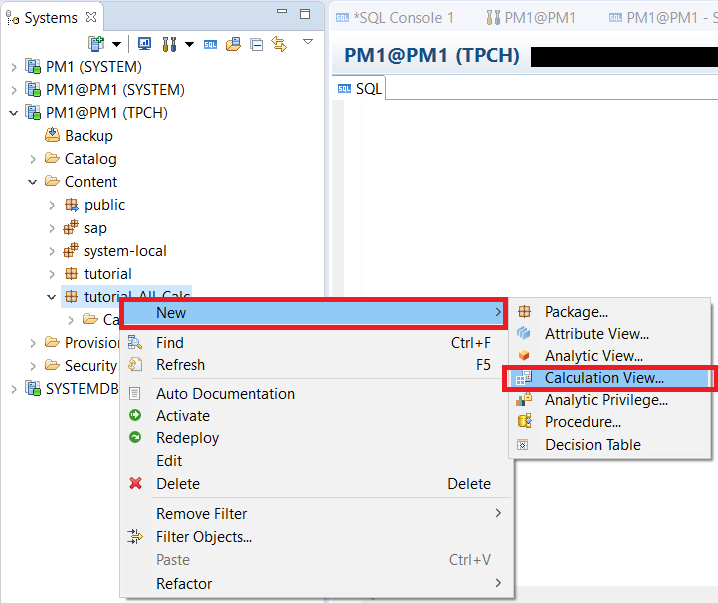Image resolution: width=718 pixels, height=603 pixels.
Task: Click the Administration tools icon in the toolbar
Action: (x=169, y=44)
